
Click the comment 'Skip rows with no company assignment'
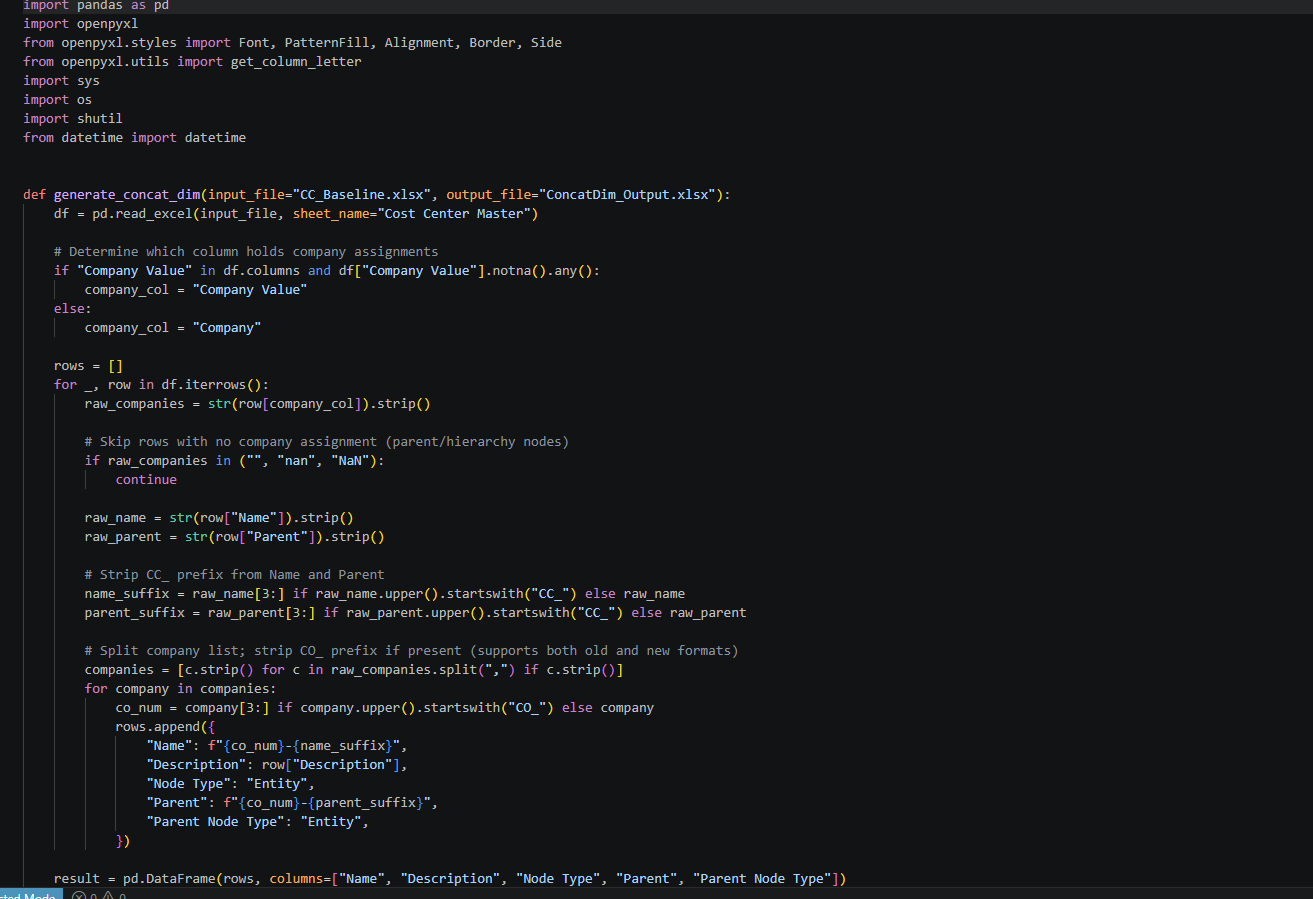[327, 442]
